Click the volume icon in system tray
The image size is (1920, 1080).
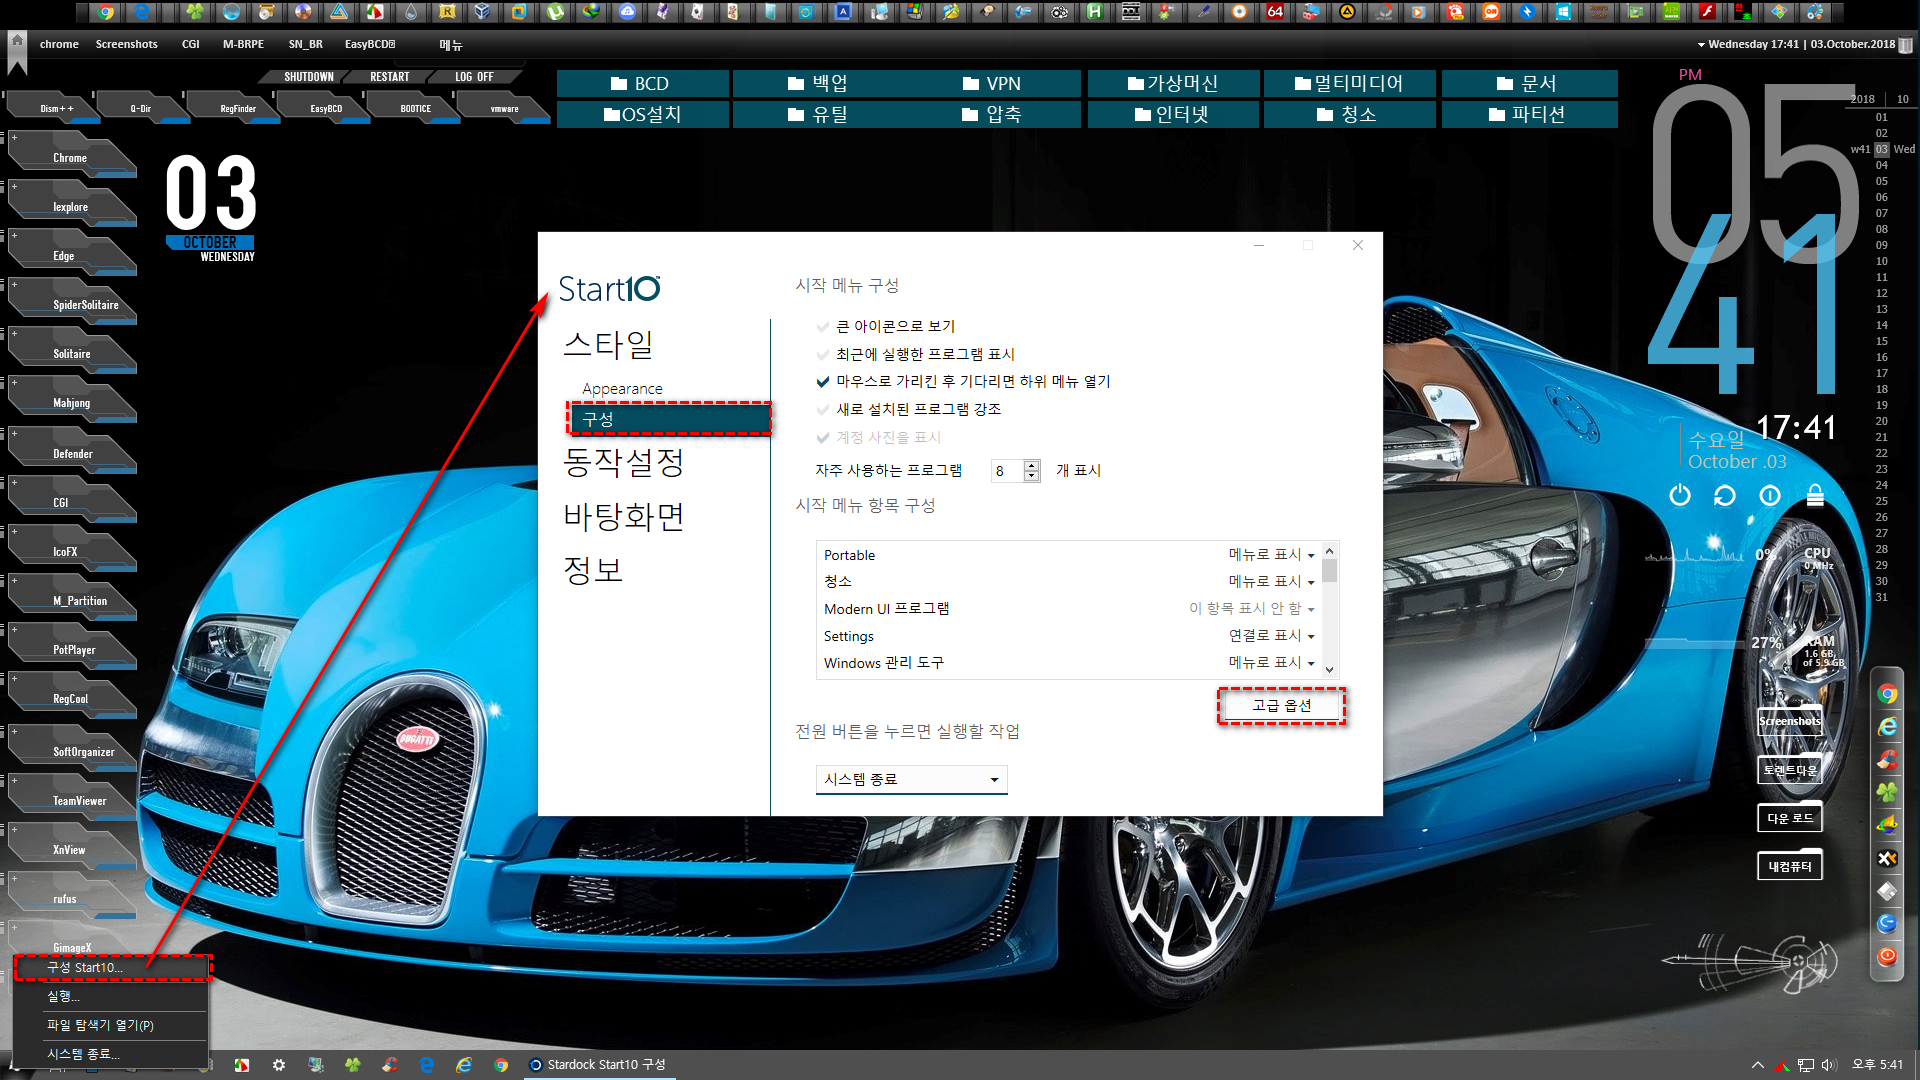coord(1829,1065)
